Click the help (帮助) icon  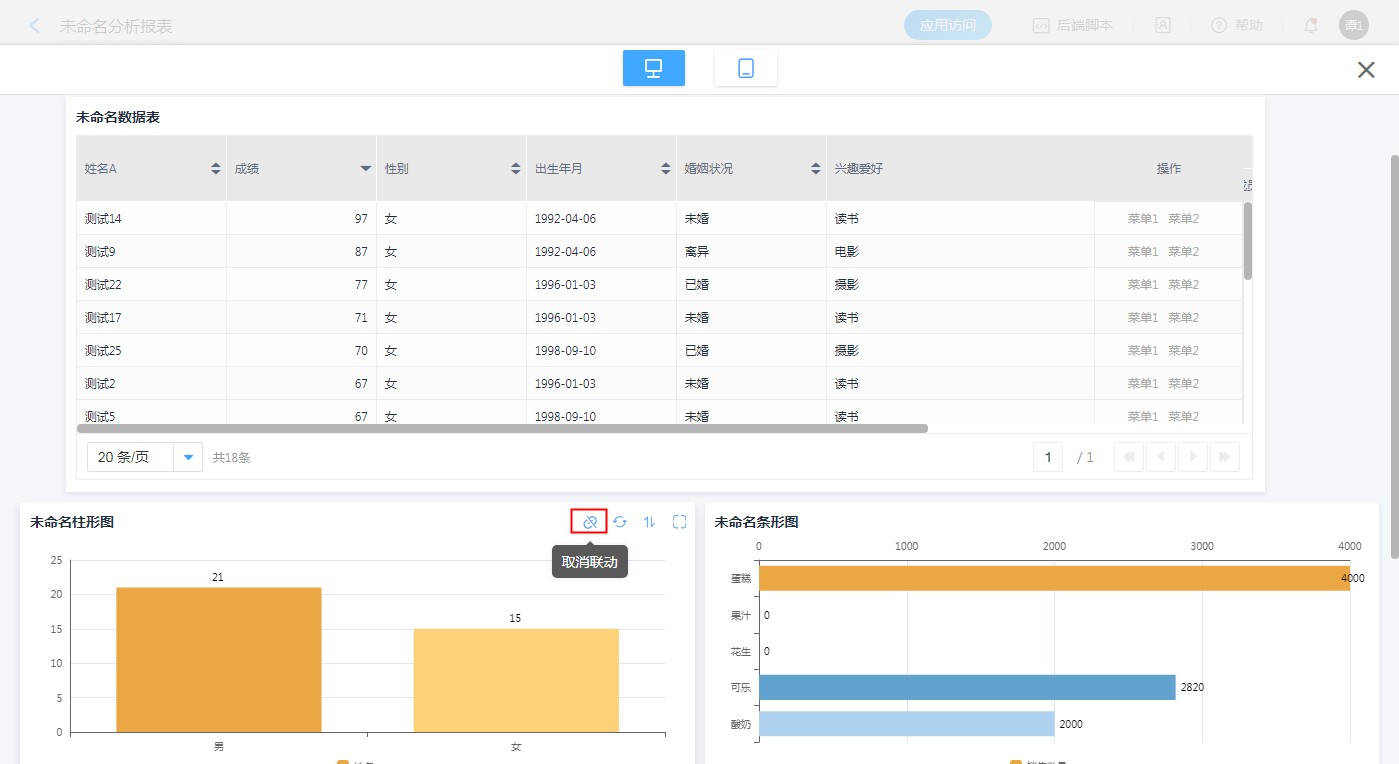coord(1218,26)
